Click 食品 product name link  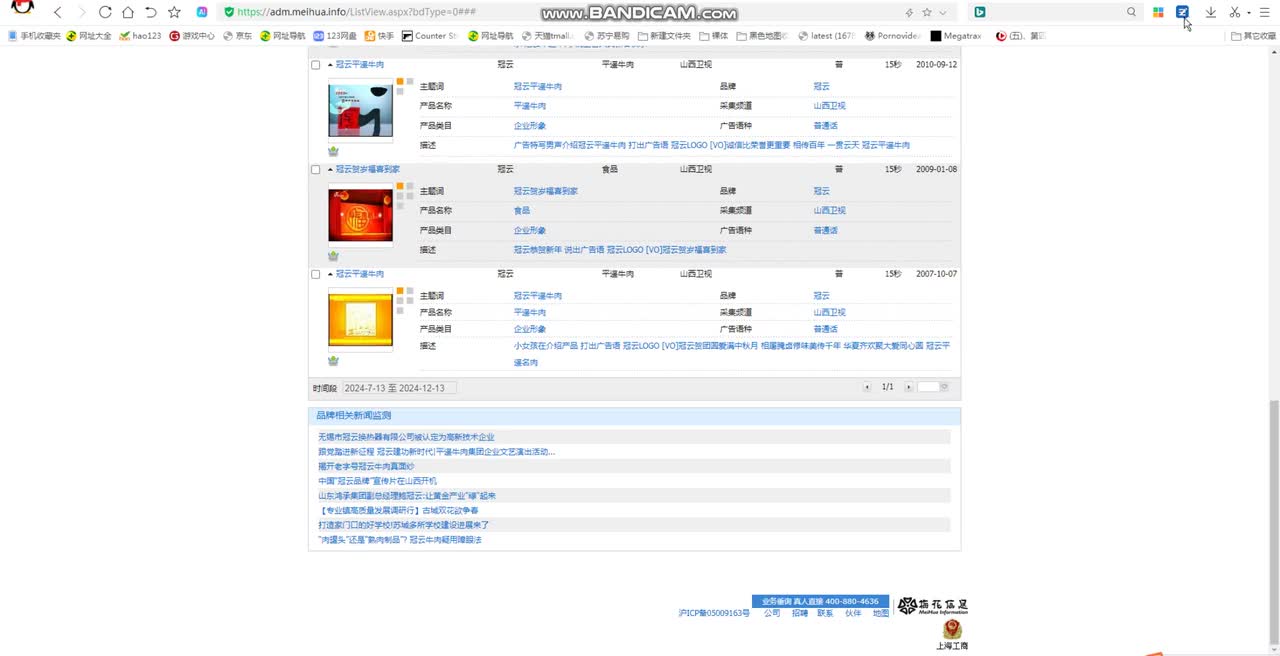(522, 211)
